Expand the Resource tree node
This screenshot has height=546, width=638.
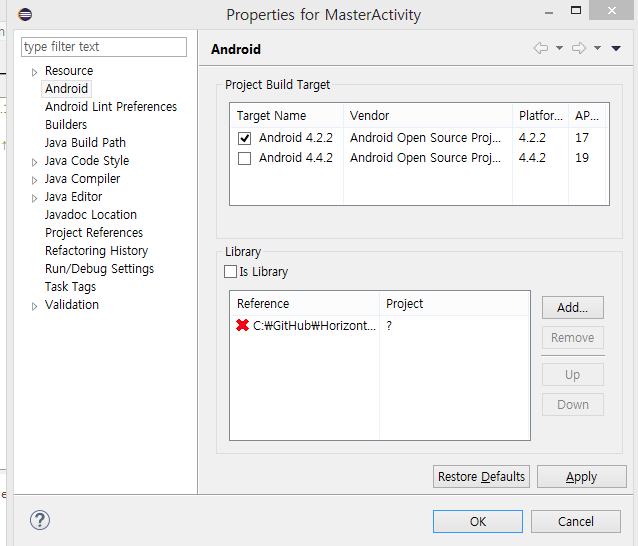pyautogui.click(x=34, y=72)
